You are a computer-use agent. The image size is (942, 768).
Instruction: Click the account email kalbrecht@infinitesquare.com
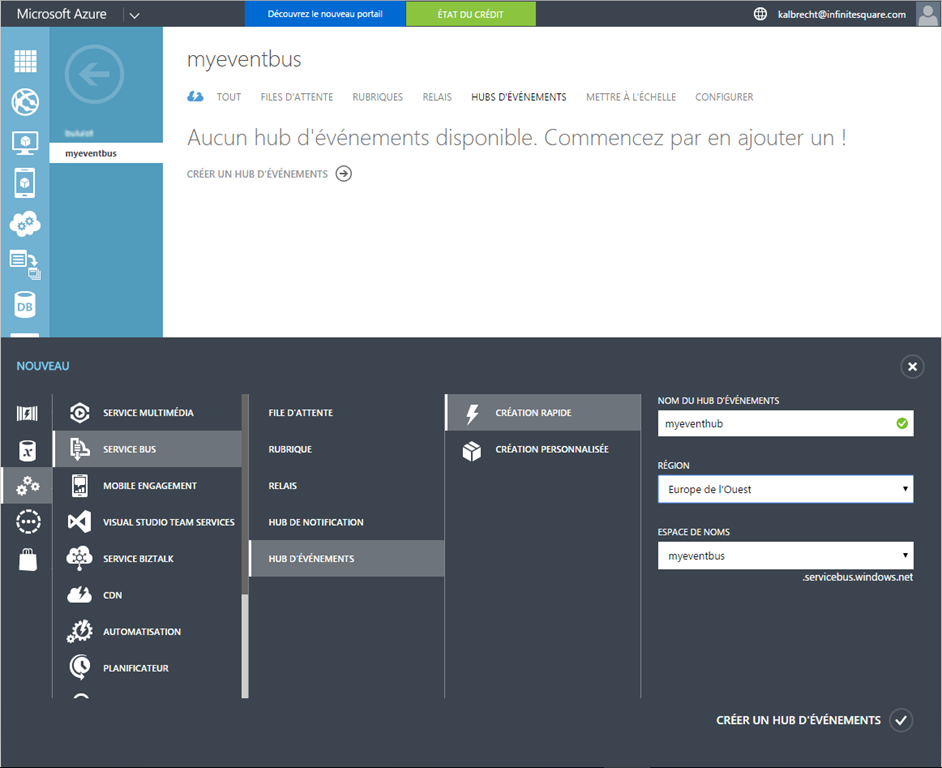point(842,14)
